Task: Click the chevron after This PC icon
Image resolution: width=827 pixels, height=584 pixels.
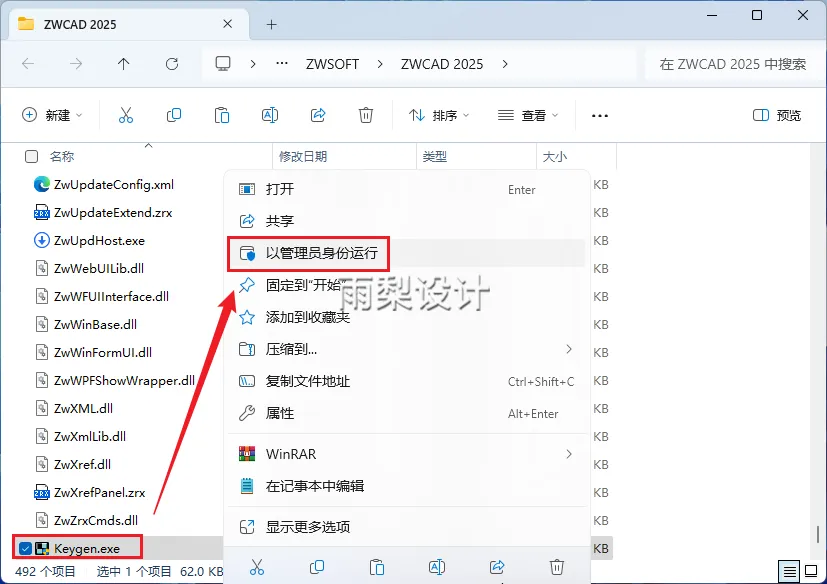Action: (x=253, y=64)
